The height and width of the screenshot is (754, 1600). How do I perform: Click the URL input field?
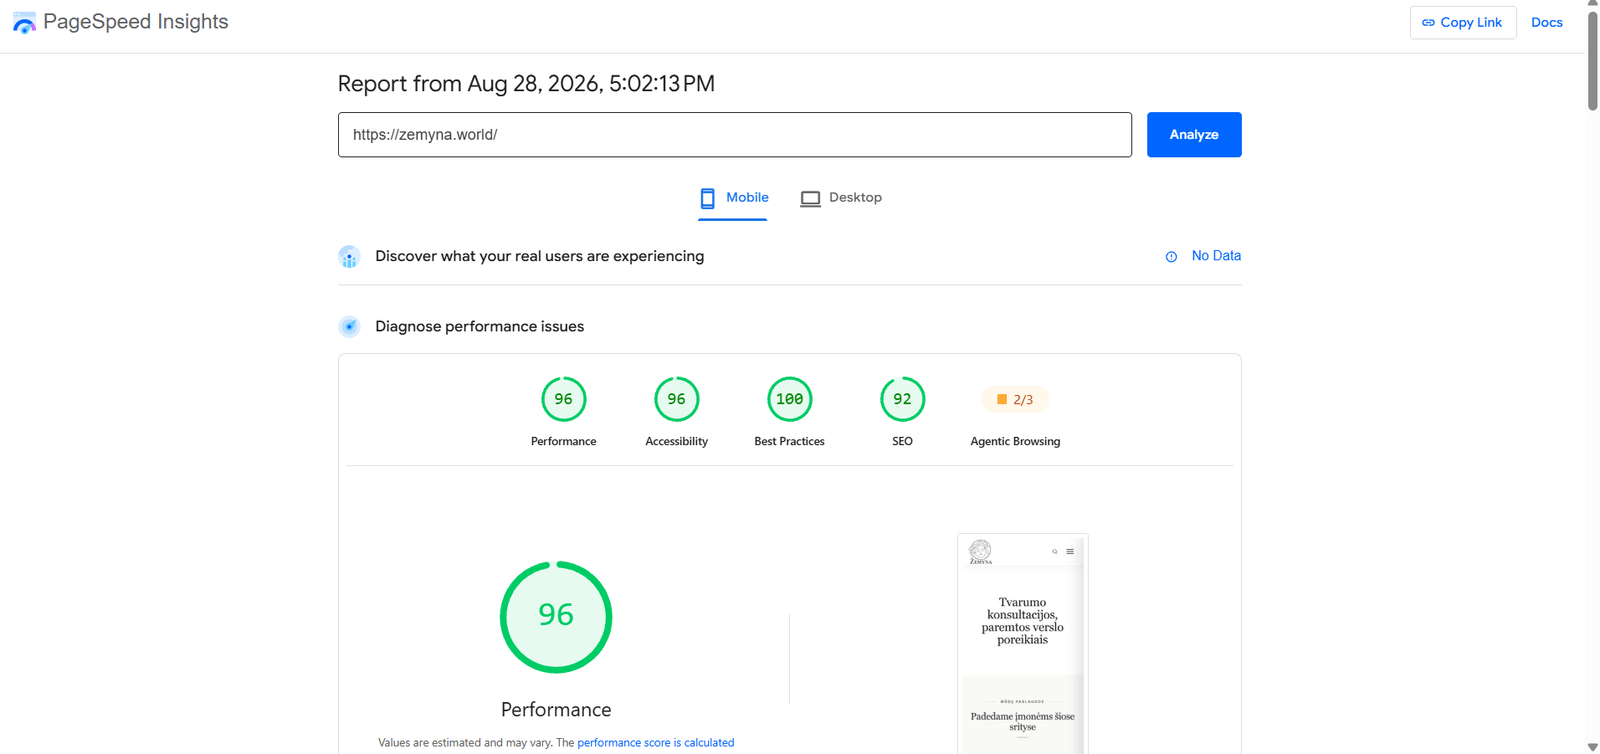(735, 135)
